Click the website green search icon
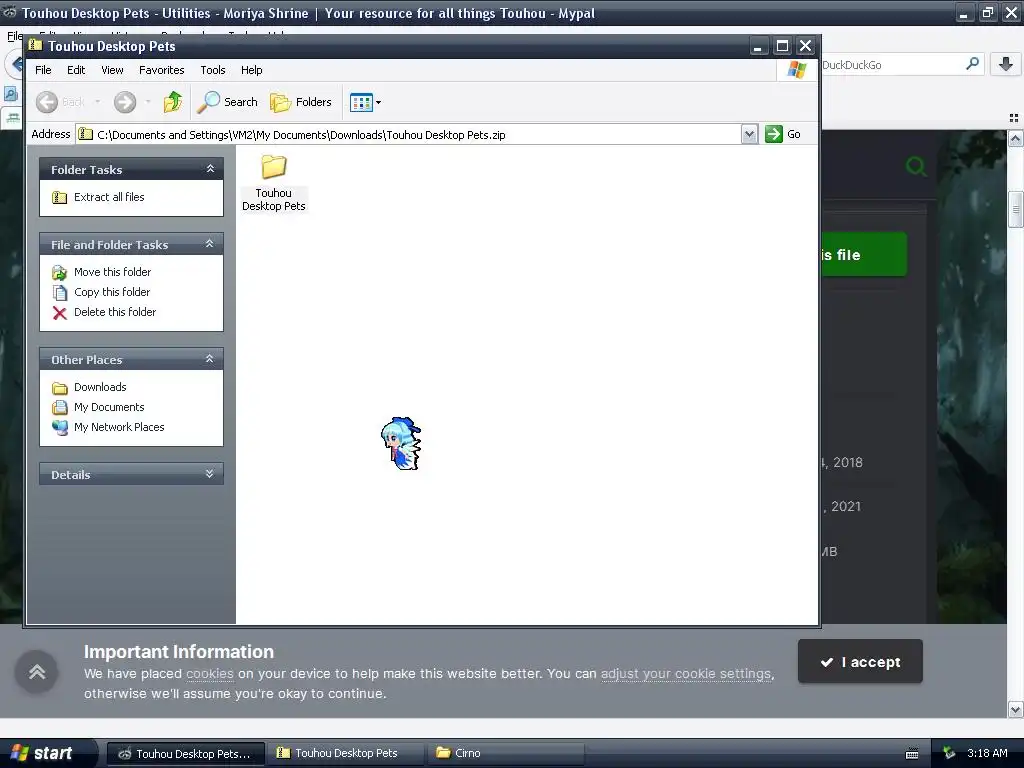Image resolution: width=1024 pixels, height=768 pixels. click(916, 167)
